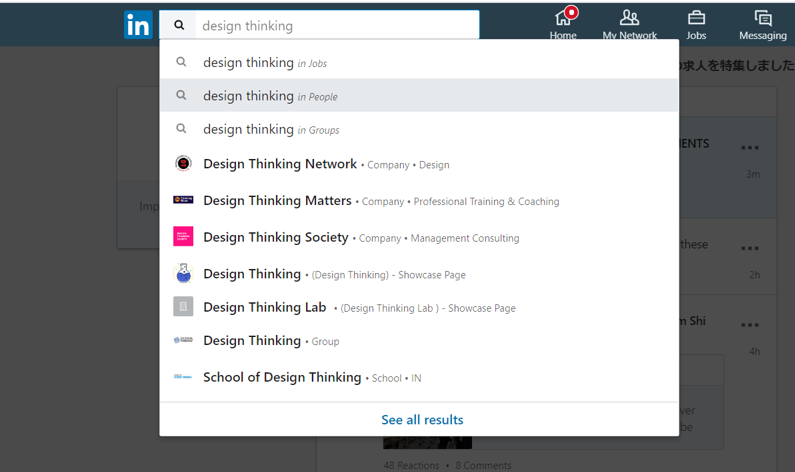Viewport: 795px width, 472px height.
Task: Open the three-dots menu on the 2h post
Action: [750, 248]
